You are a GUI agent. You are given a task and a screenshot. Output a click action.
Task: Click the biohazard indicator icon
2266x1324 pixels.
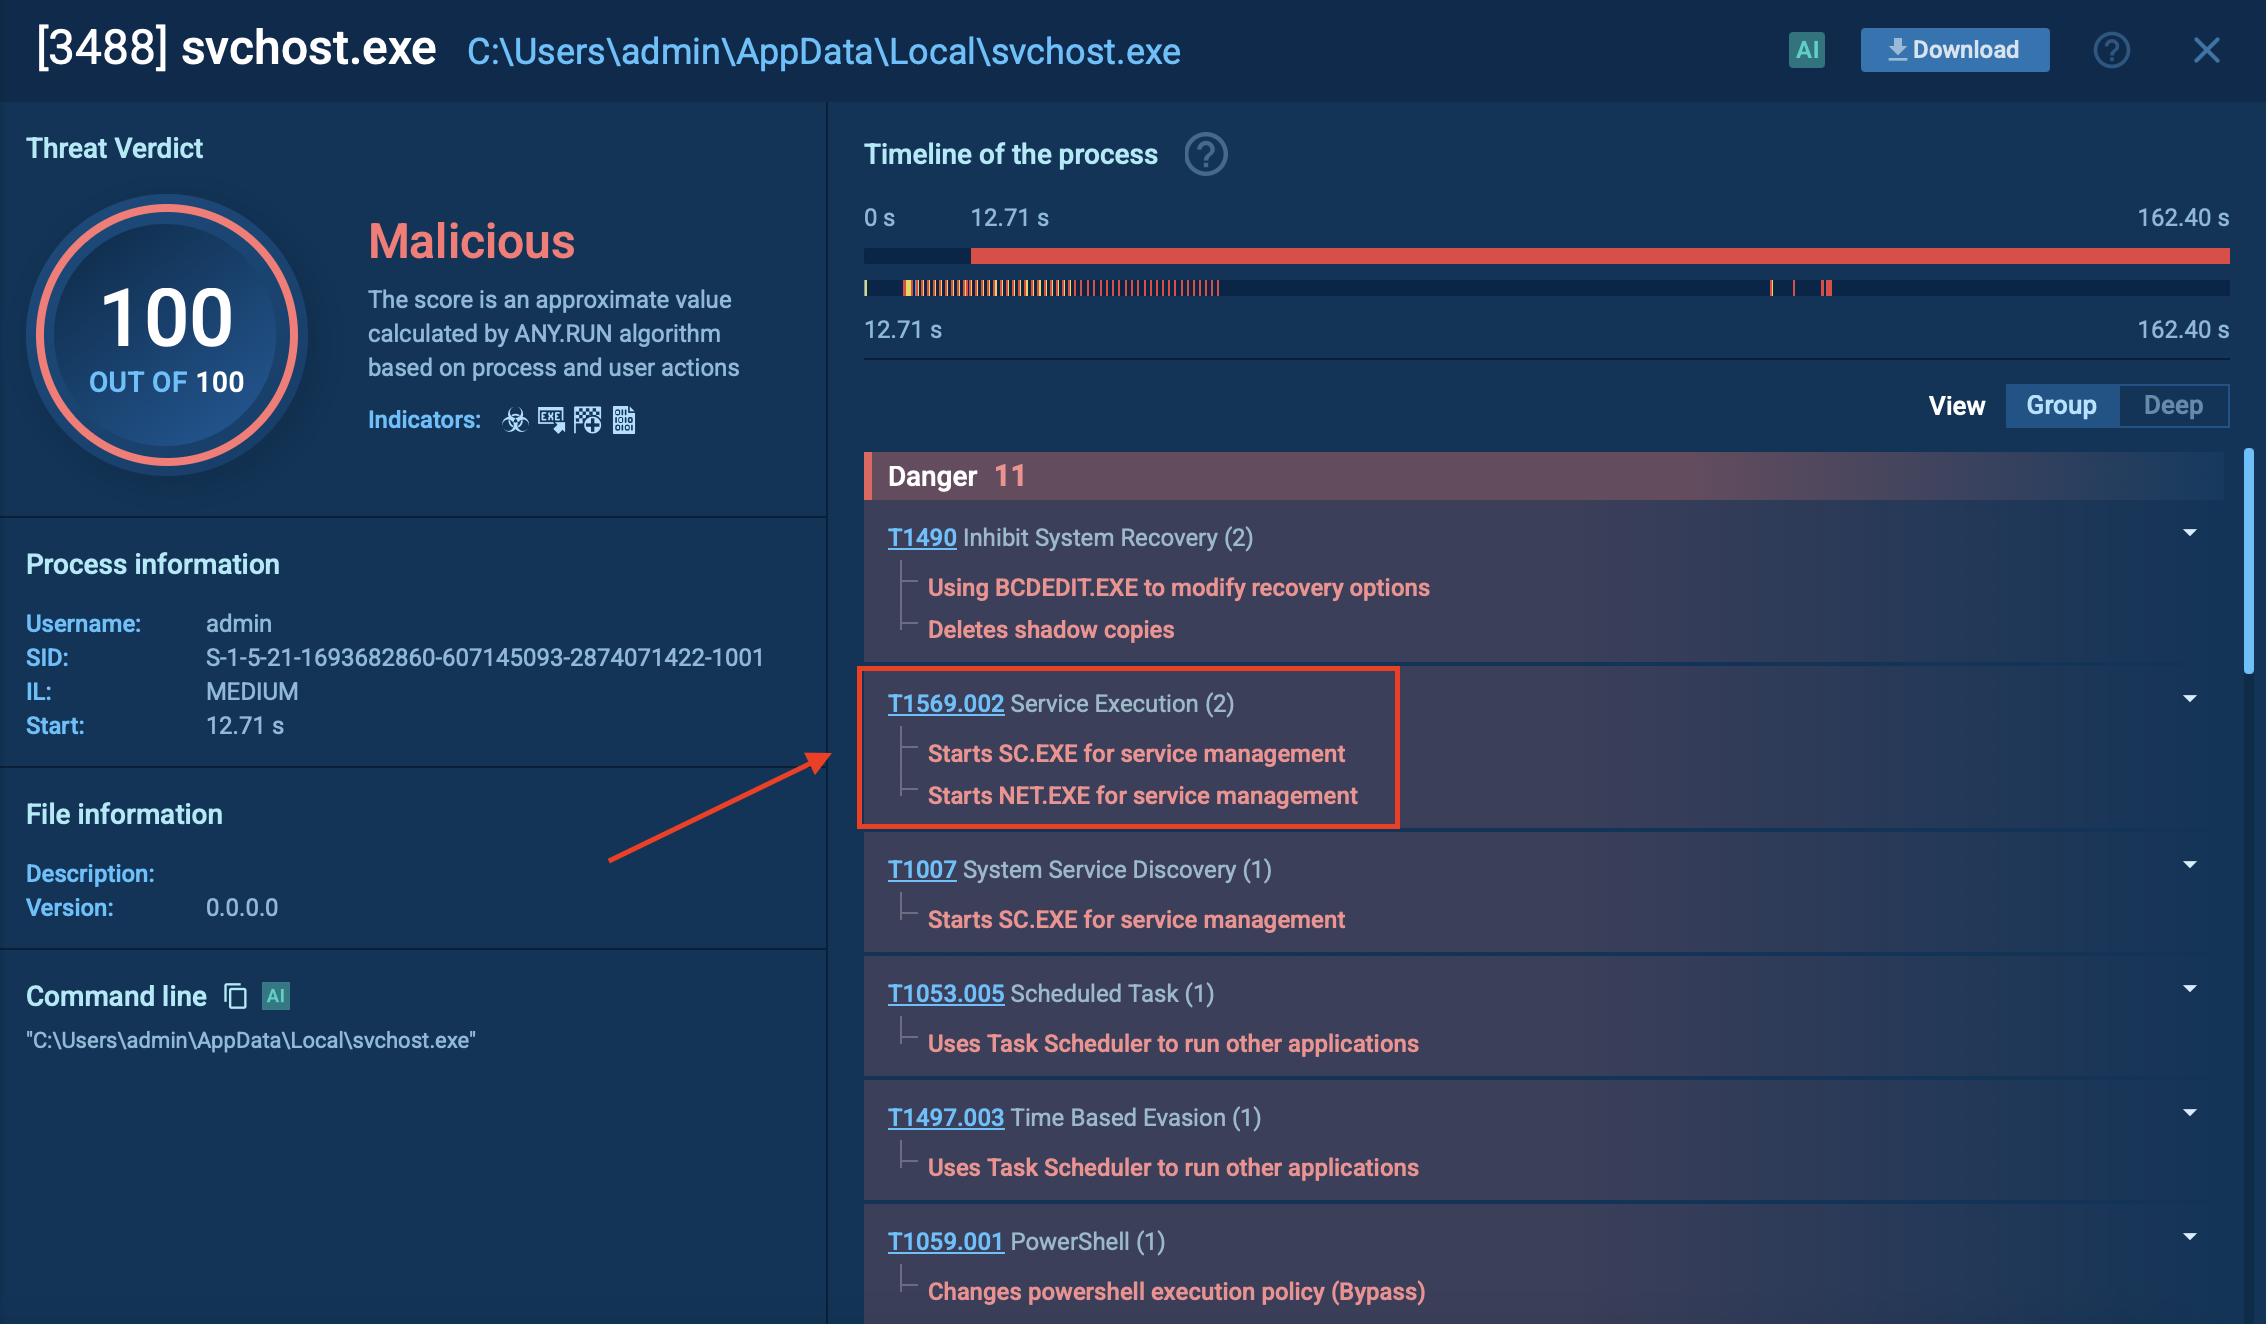coord(515,420)
